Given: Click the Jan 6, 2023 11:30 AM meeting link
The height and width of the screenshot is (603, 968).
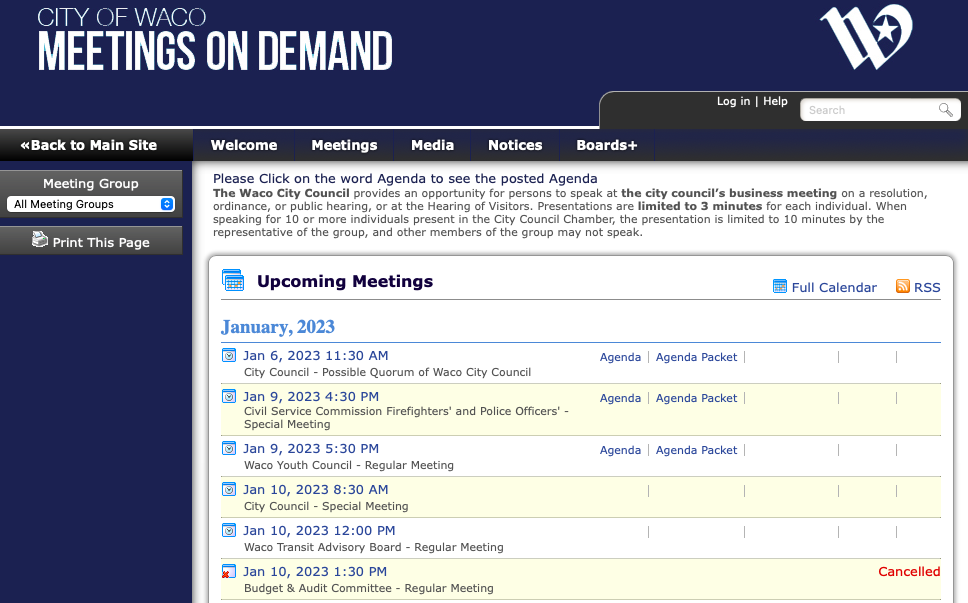Looking at the screenshot, I should tap(315, 356).
